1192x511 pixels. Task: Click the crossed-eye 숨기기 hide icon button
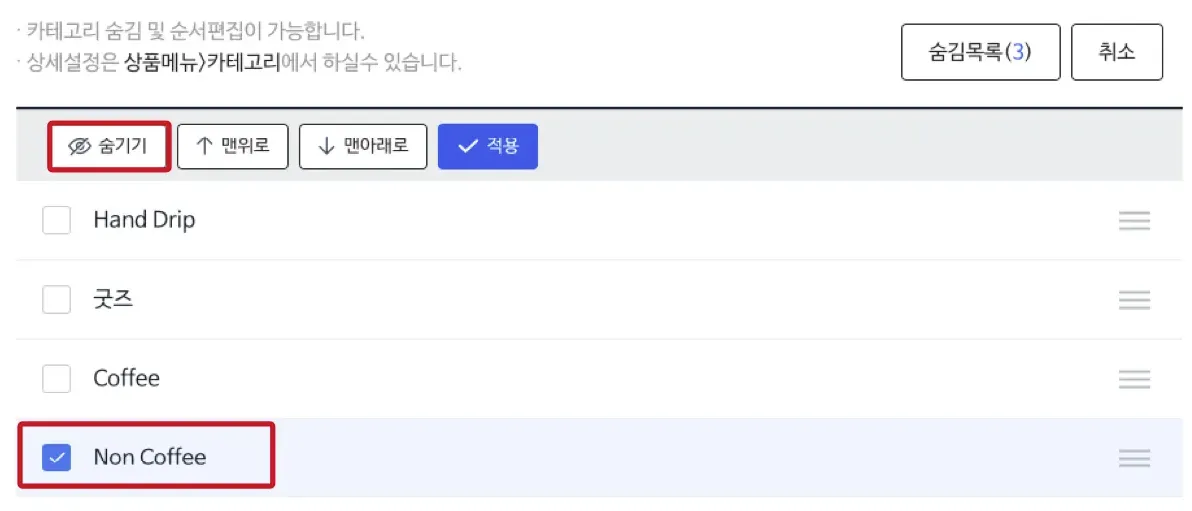[x=109, y=146]
